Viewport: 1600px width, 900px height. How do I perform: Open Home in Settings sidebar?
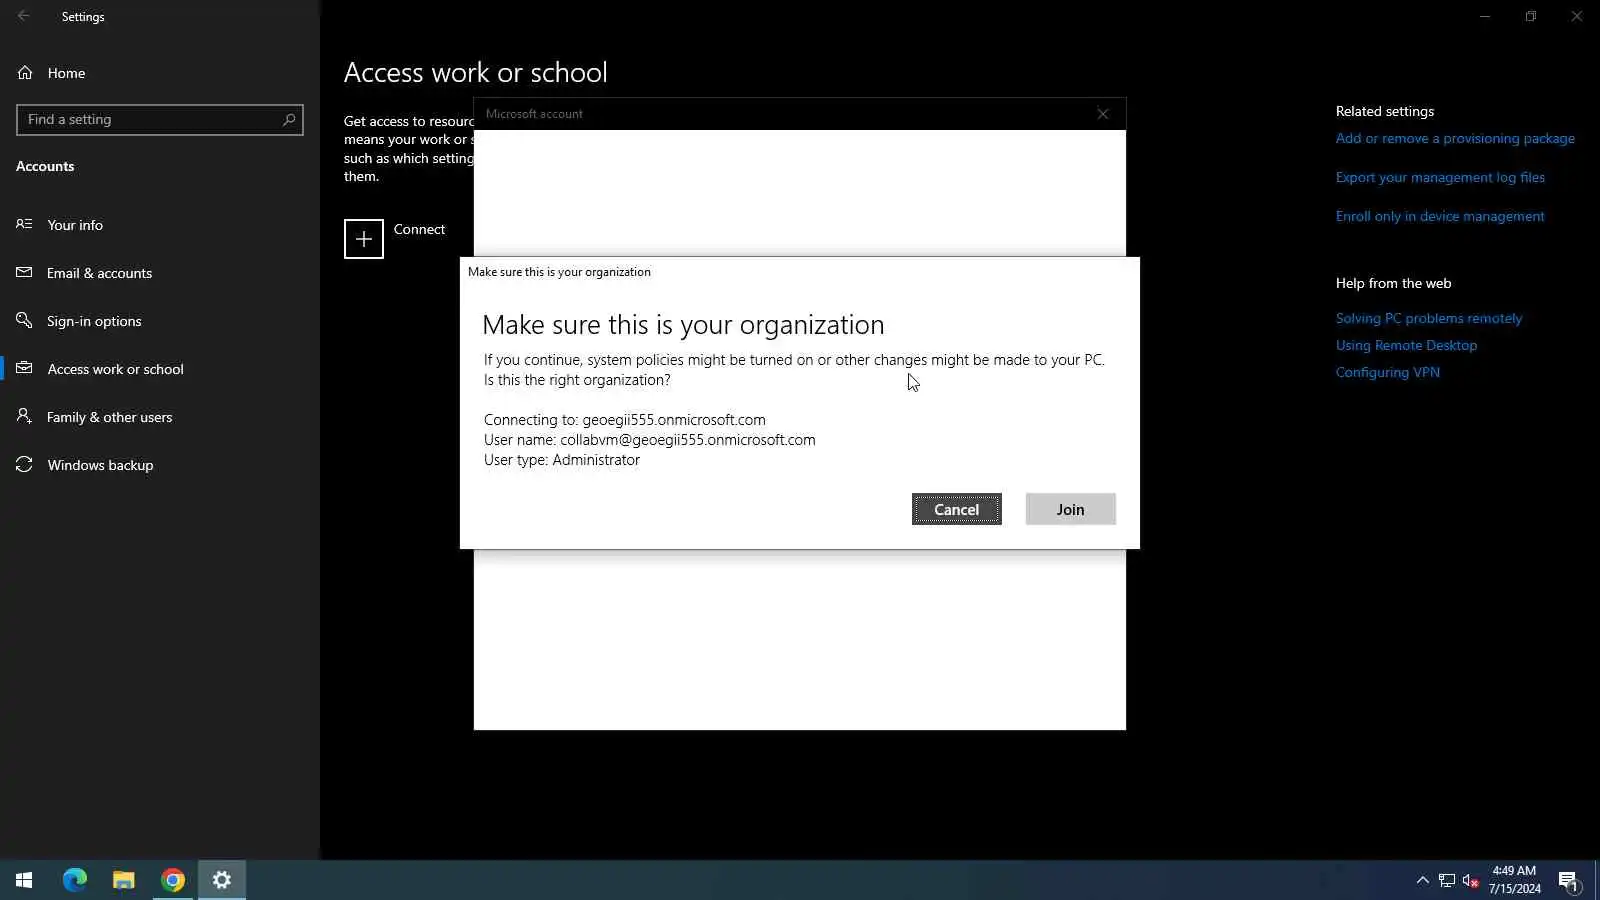coord(160,73)
